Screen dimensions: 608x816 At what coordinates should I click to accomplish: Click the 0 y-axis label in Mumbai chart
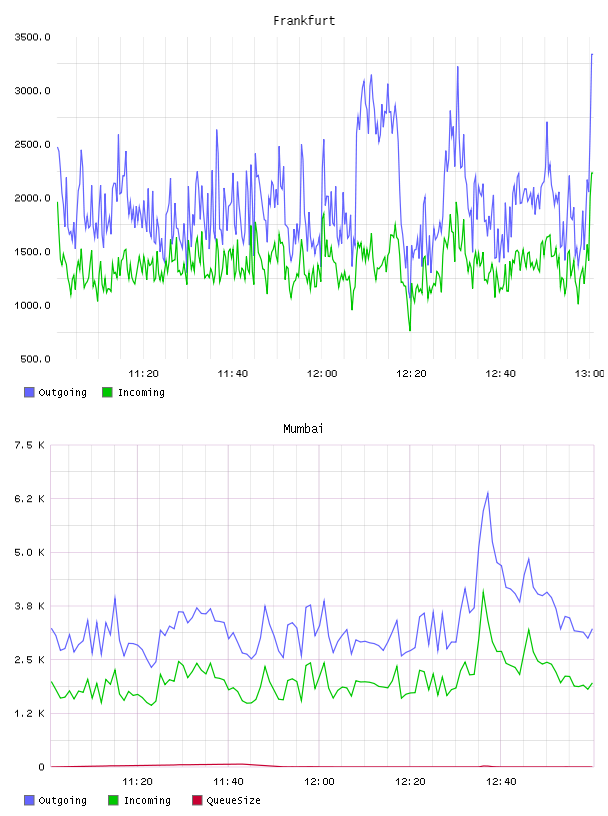[x=41, y=767]
